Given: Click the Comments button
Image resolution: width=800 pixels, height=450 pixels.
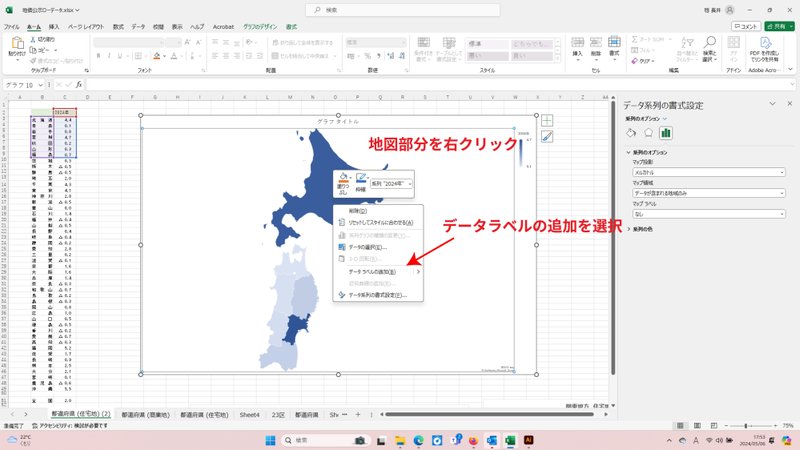Looking at the screenshot, I should (x=746, y=26).
